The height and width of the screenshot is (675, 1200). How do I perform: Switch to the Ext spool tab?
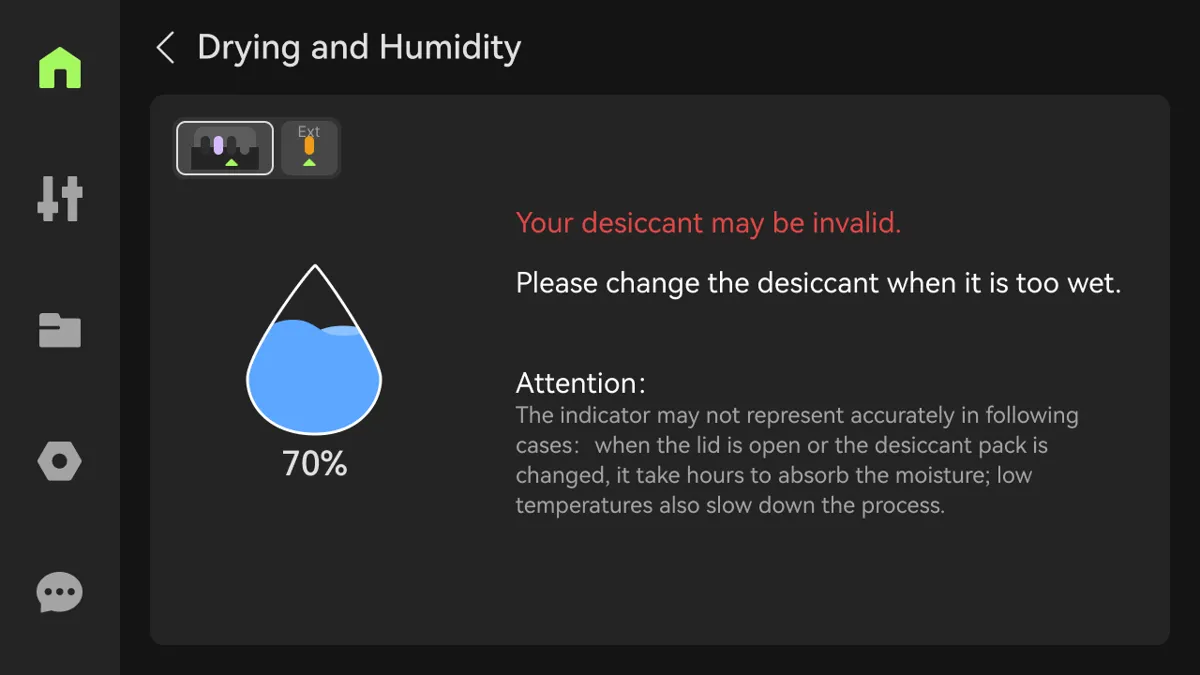tap(309, 148)
